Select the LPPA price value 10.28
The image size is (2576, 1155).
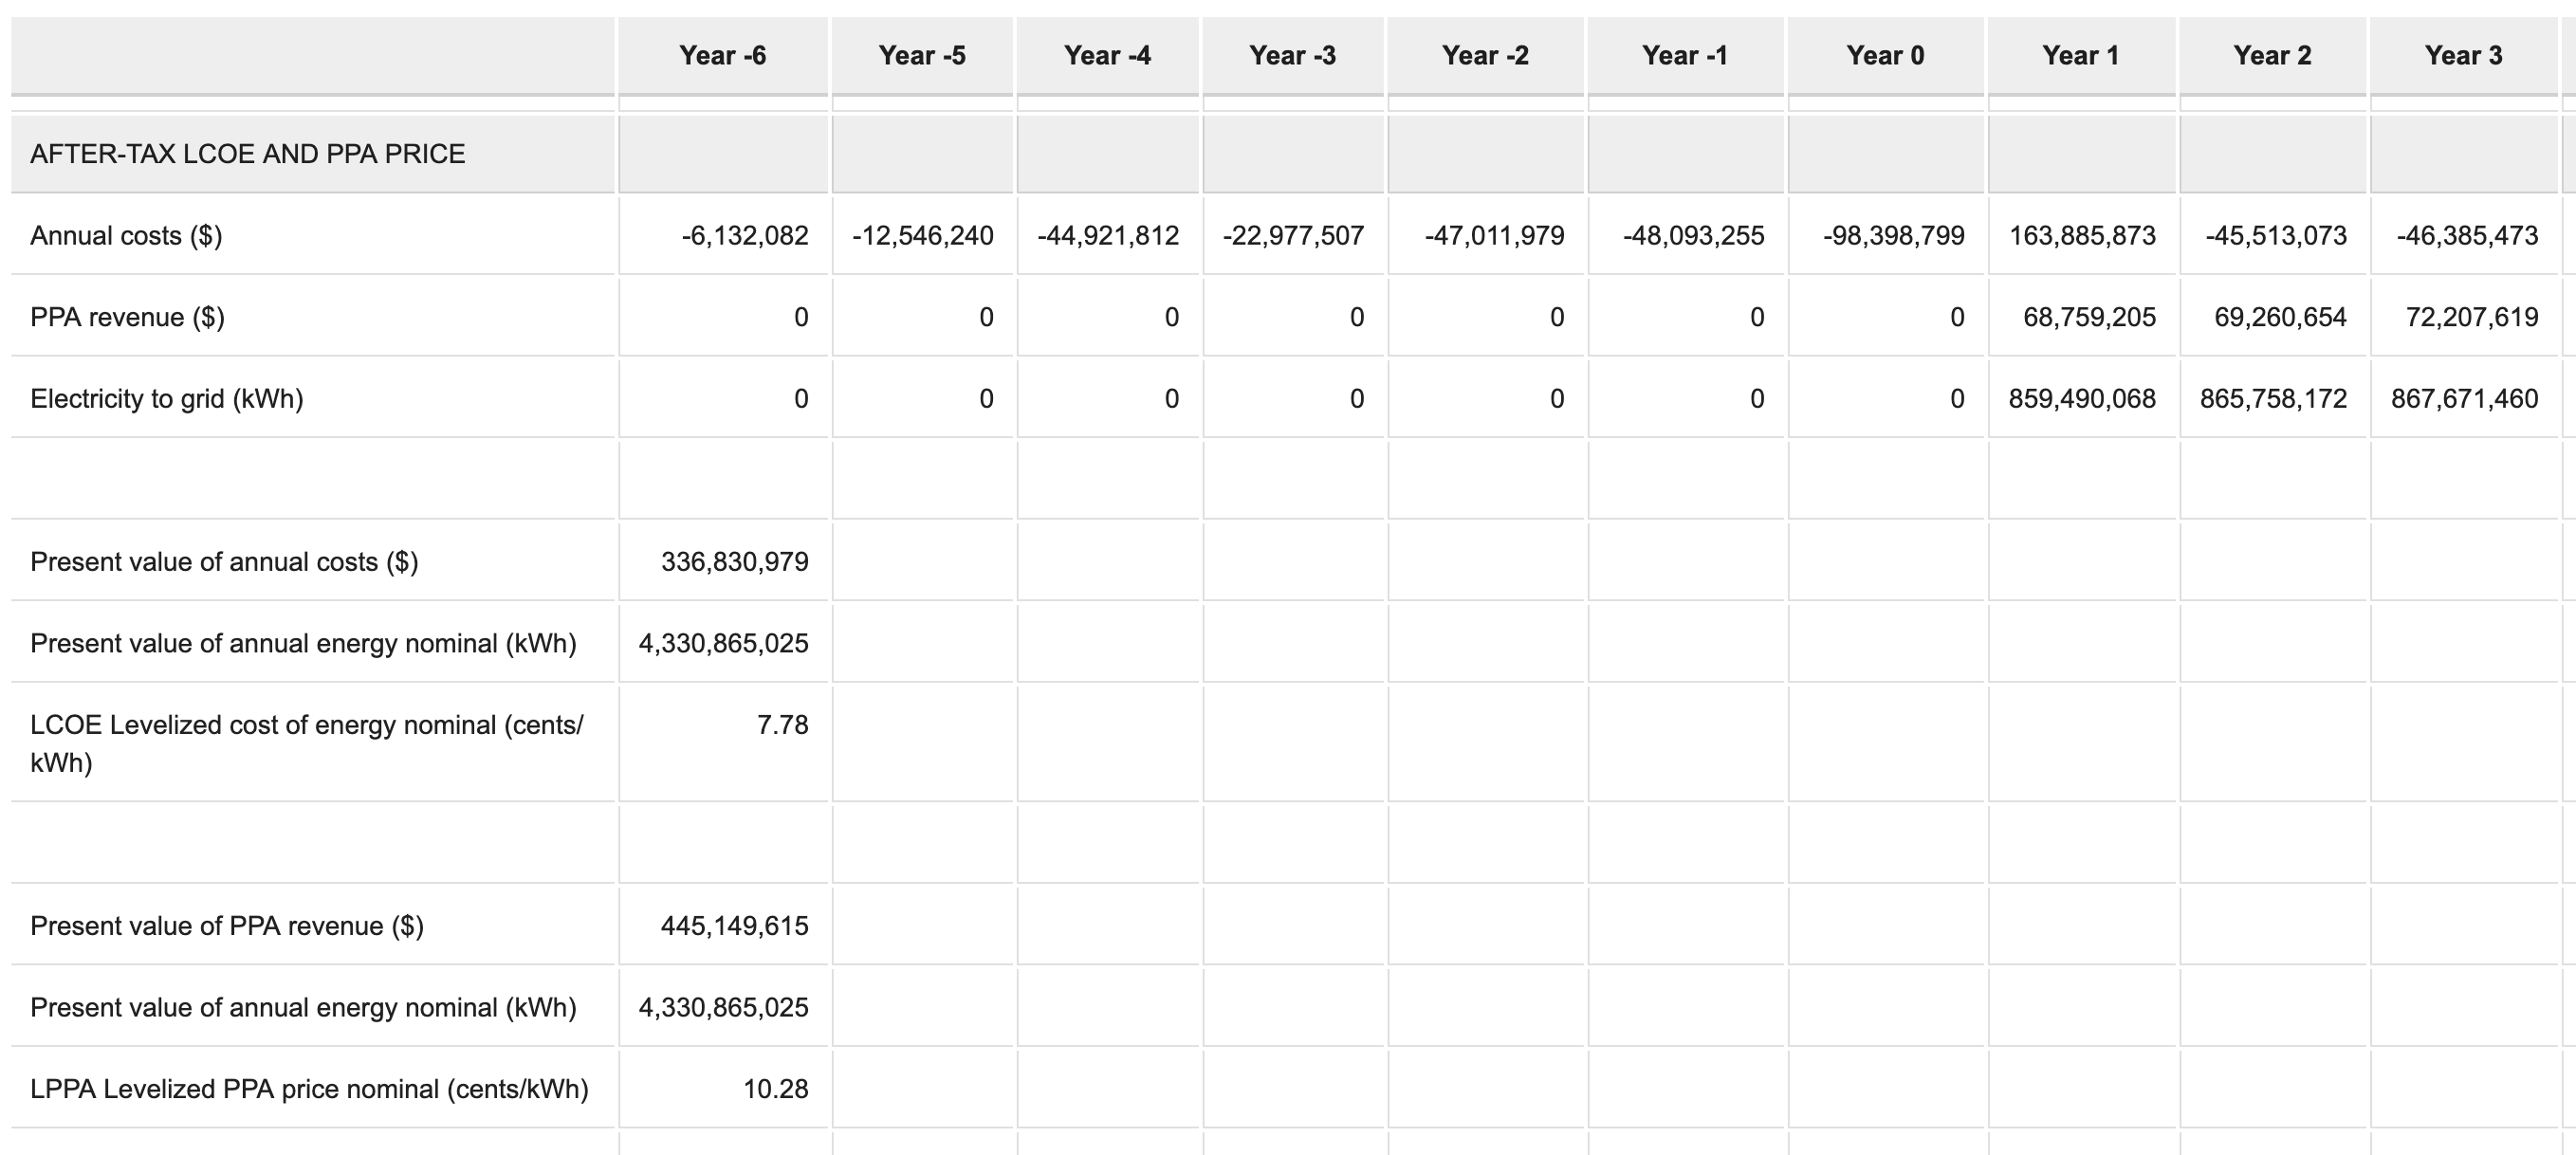pyautogui.click(x=775, y=1089)
